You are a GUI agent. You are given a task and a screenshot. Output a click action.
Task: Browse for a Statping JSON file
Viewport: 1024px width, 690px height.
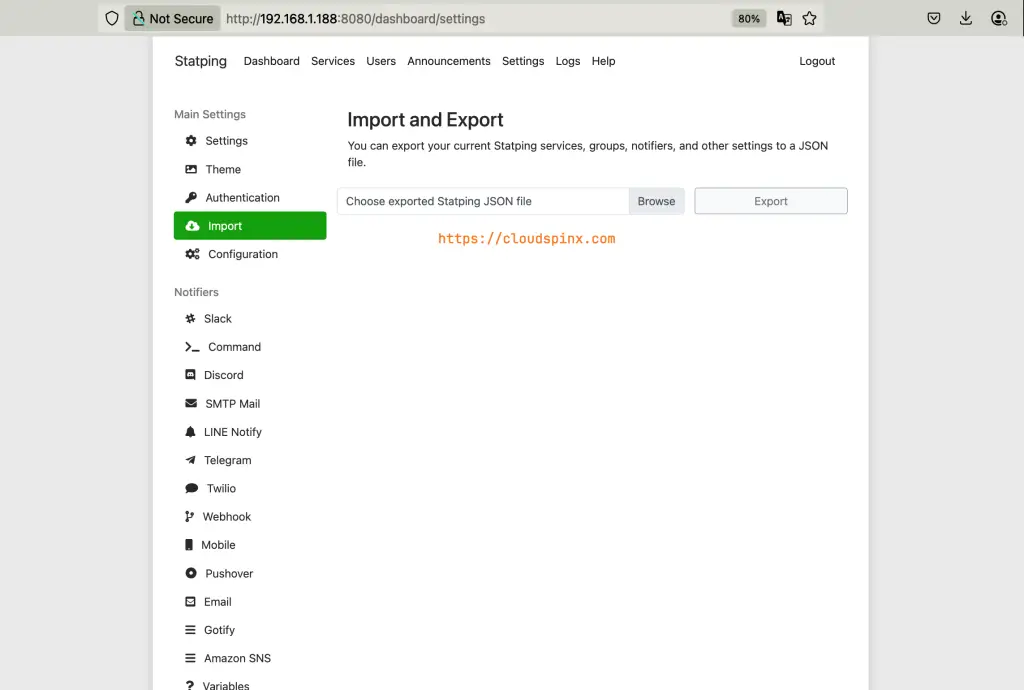point(656,200)
